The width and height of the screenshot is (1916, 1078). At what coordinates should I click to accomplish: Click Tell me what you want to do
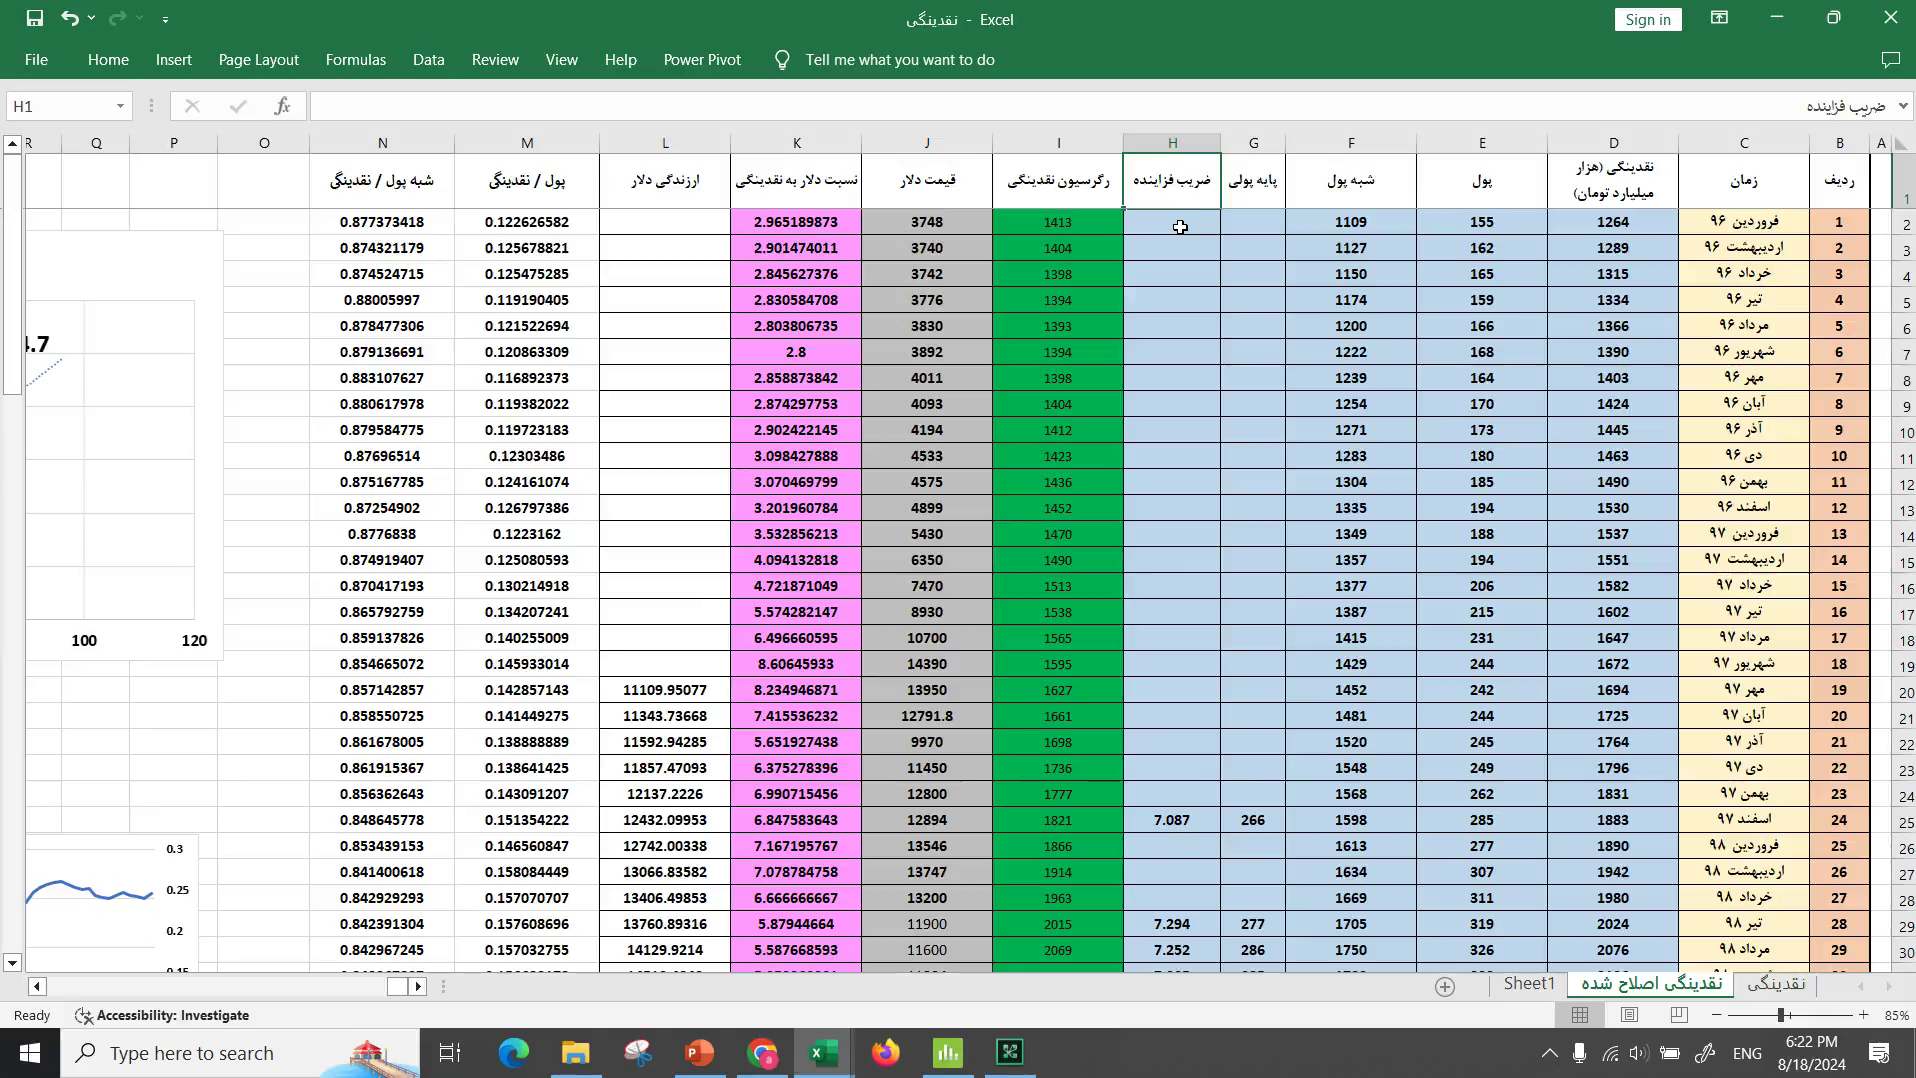(x=900, y=60)
